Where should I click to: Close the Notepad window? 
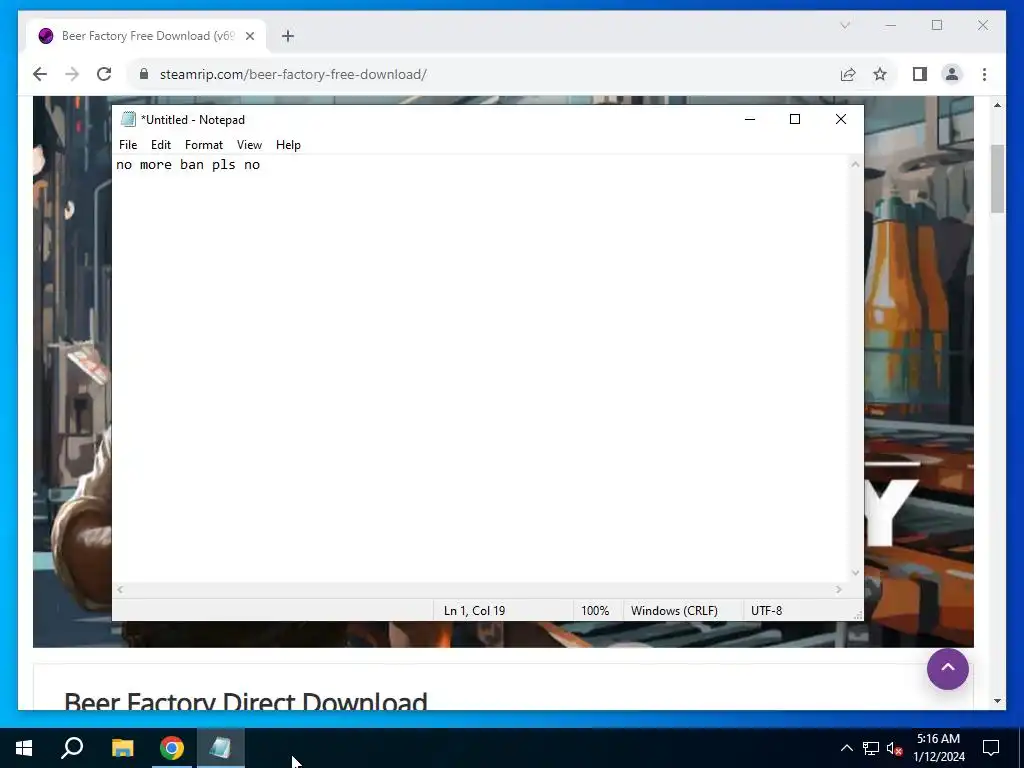click(841, 120)
